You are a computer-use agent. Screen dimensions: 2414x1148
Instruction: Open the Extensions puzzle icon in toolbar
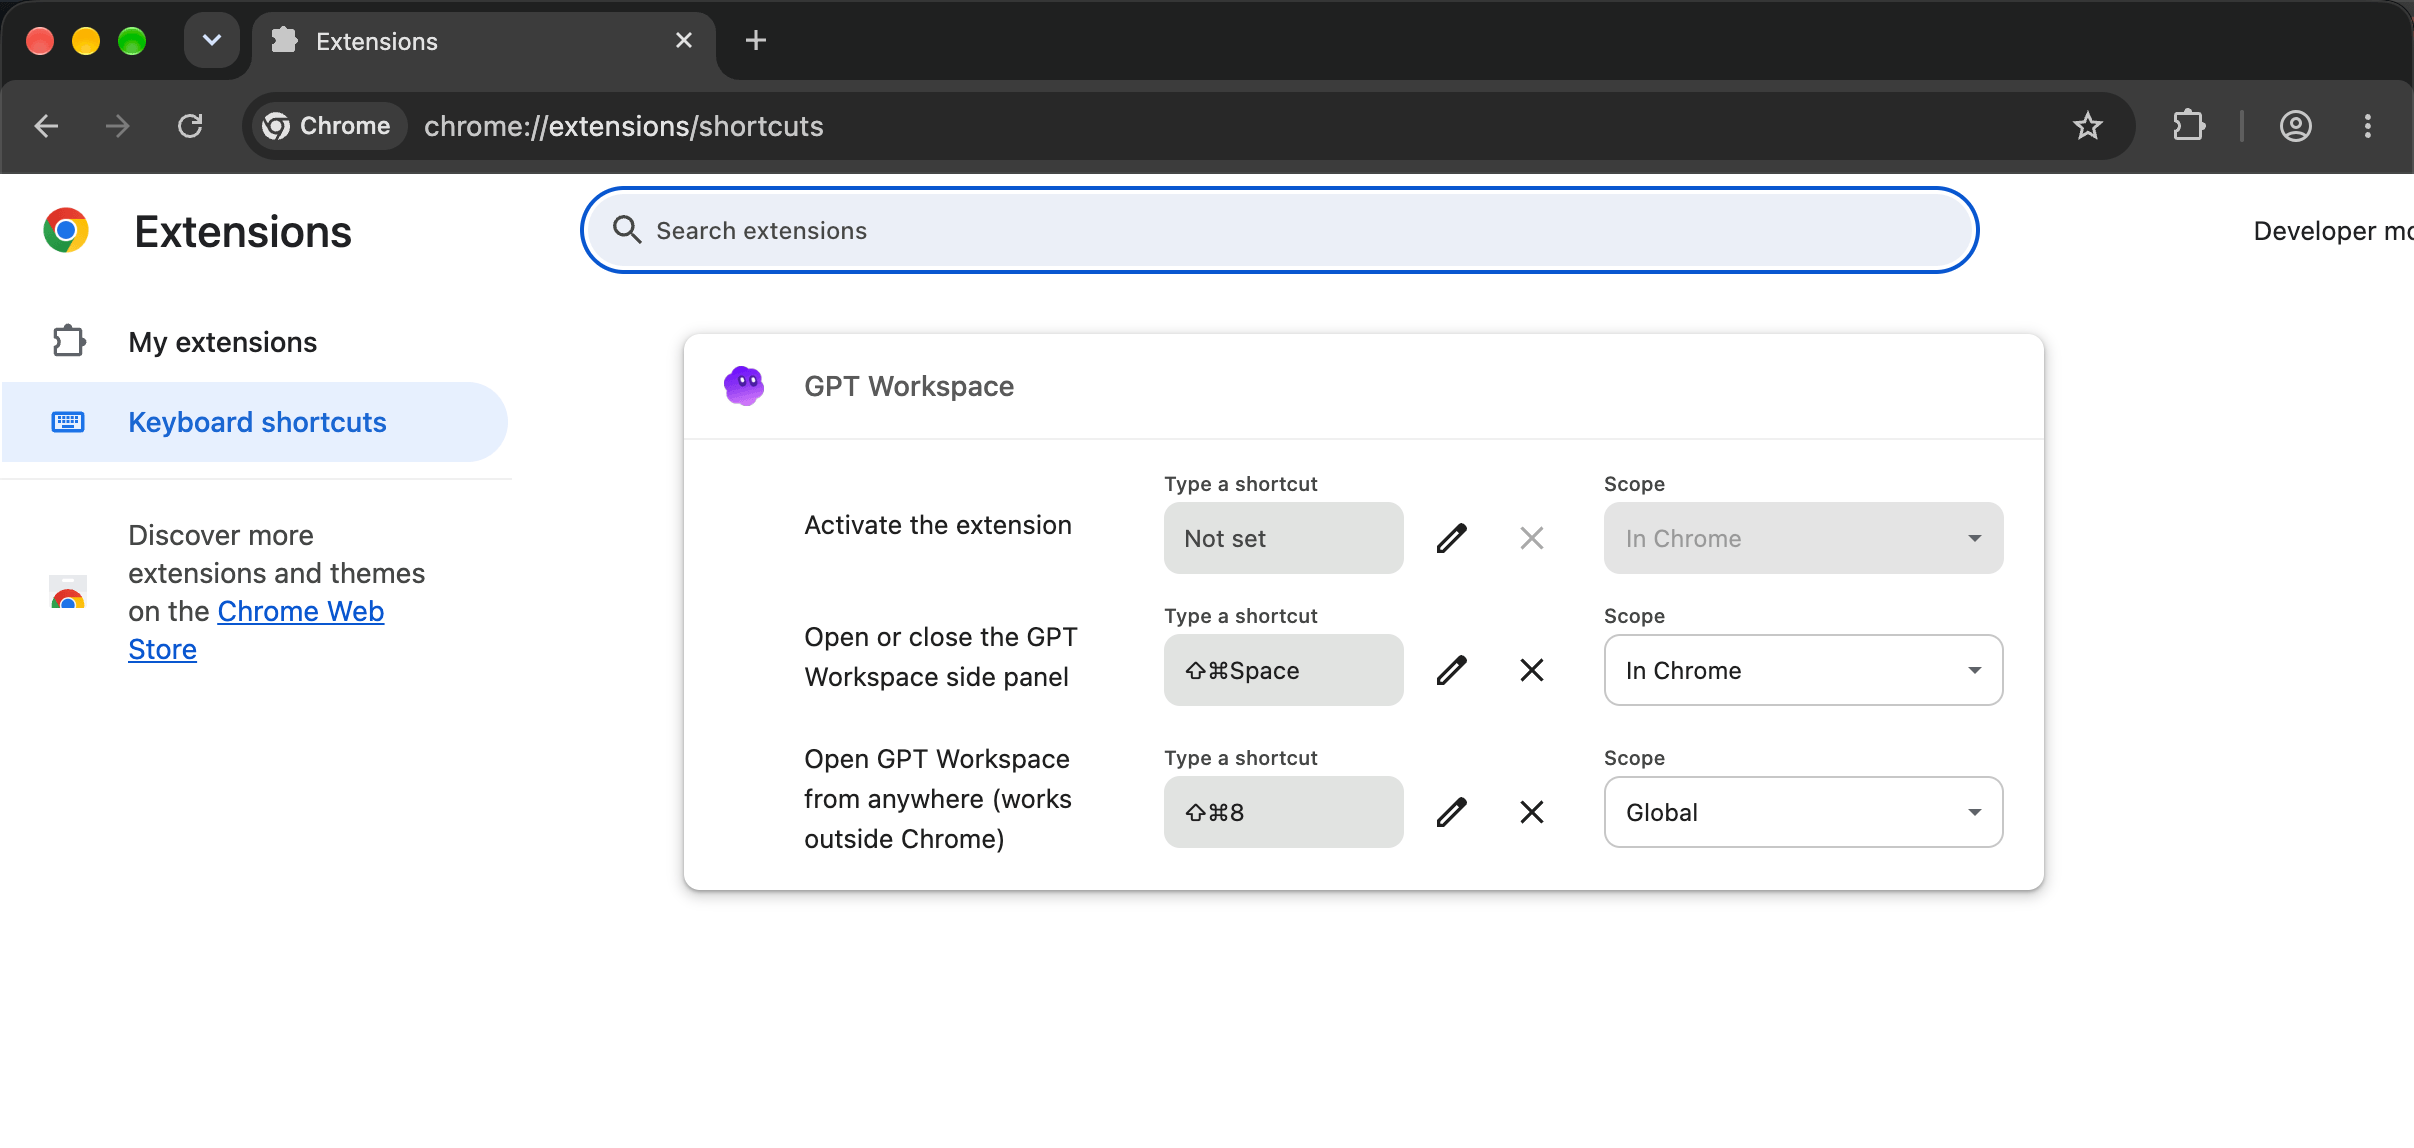pos(2188,126)
